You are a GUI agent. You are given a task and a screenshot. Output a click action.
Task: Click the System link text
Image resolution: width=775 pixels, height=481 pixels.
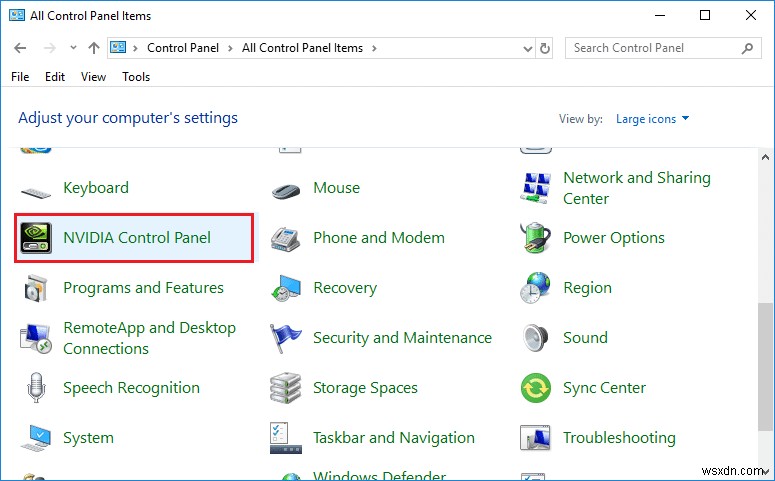[x=88, y=437]
